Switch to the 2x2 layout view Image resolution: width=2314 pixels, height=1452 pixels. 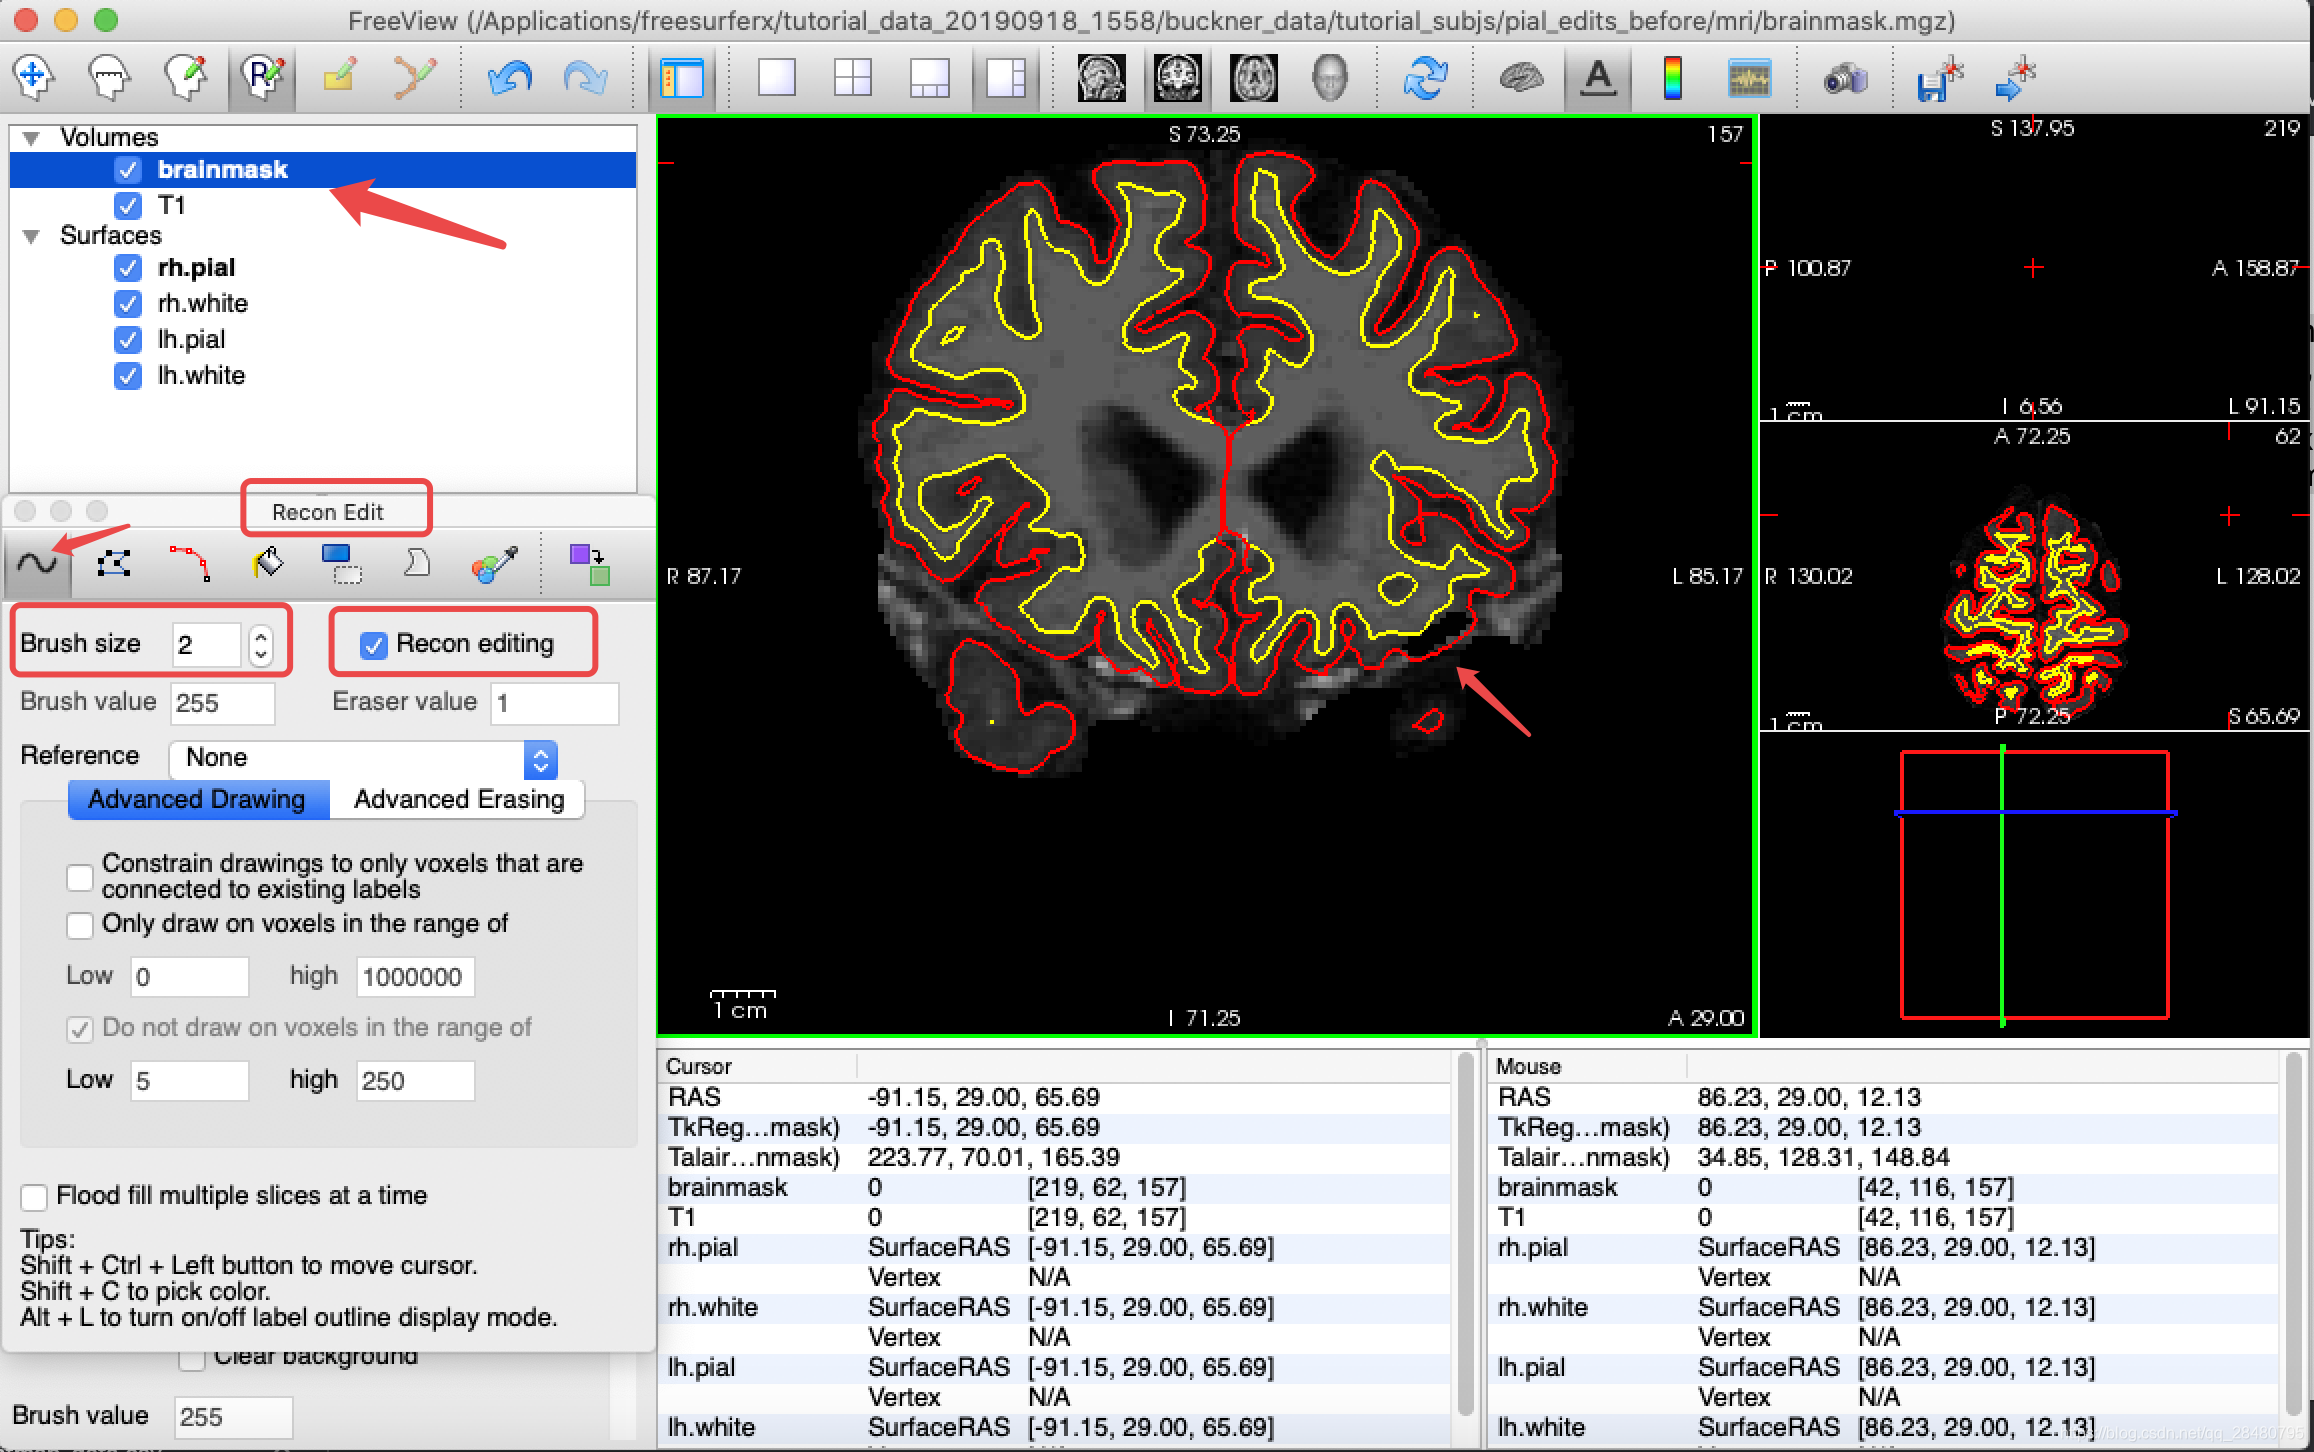click(853, 77)
